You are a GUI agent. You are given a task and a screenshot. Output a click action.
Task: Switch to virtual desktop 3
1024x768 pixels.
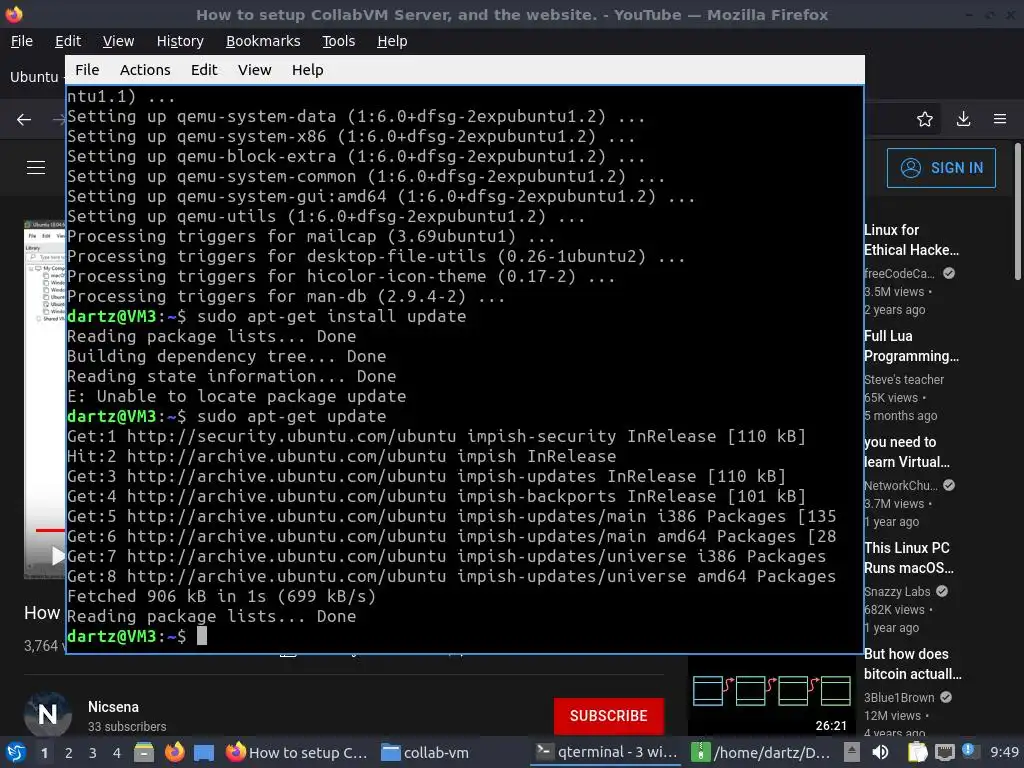click(93, 753)
